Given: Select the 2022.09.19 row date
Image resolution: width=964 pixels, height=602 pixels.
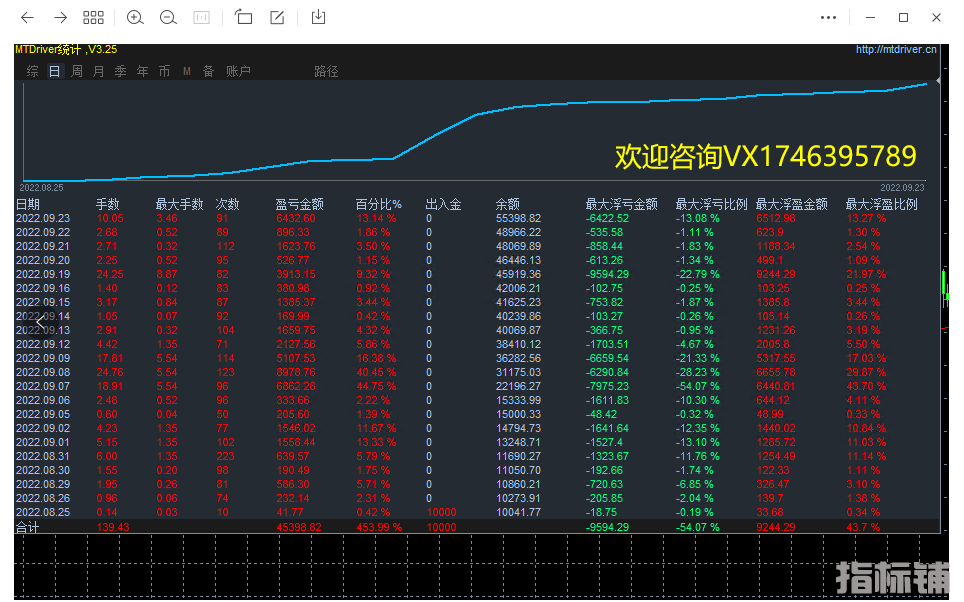Looking at the screenshot, I should tap(42, 274).
